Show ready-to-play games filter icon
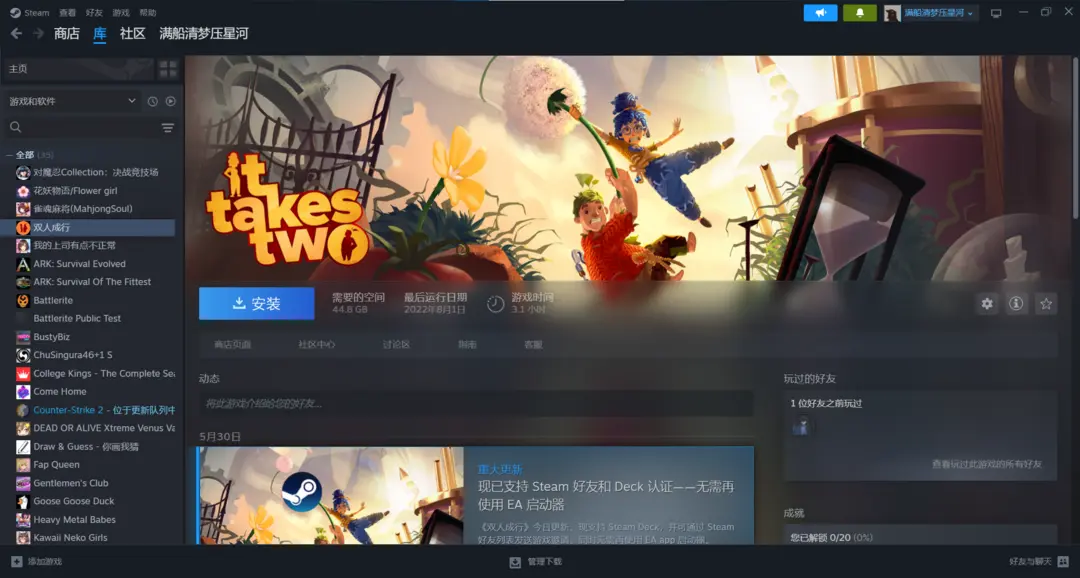The width and height of the screenshot is (1080, 578). pyautogui.click(x=170, y=101)
